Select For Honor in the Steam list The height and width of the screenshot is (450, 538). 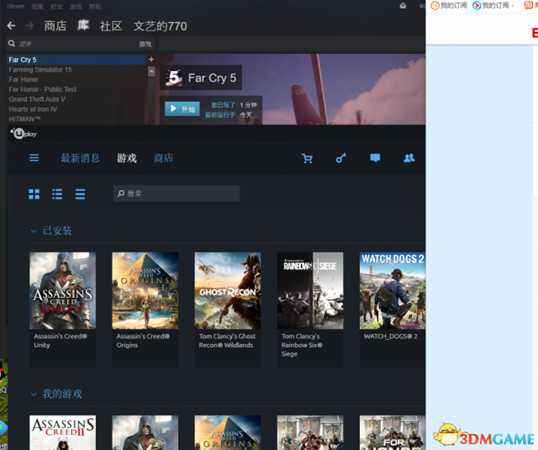[x=23, y=80]
